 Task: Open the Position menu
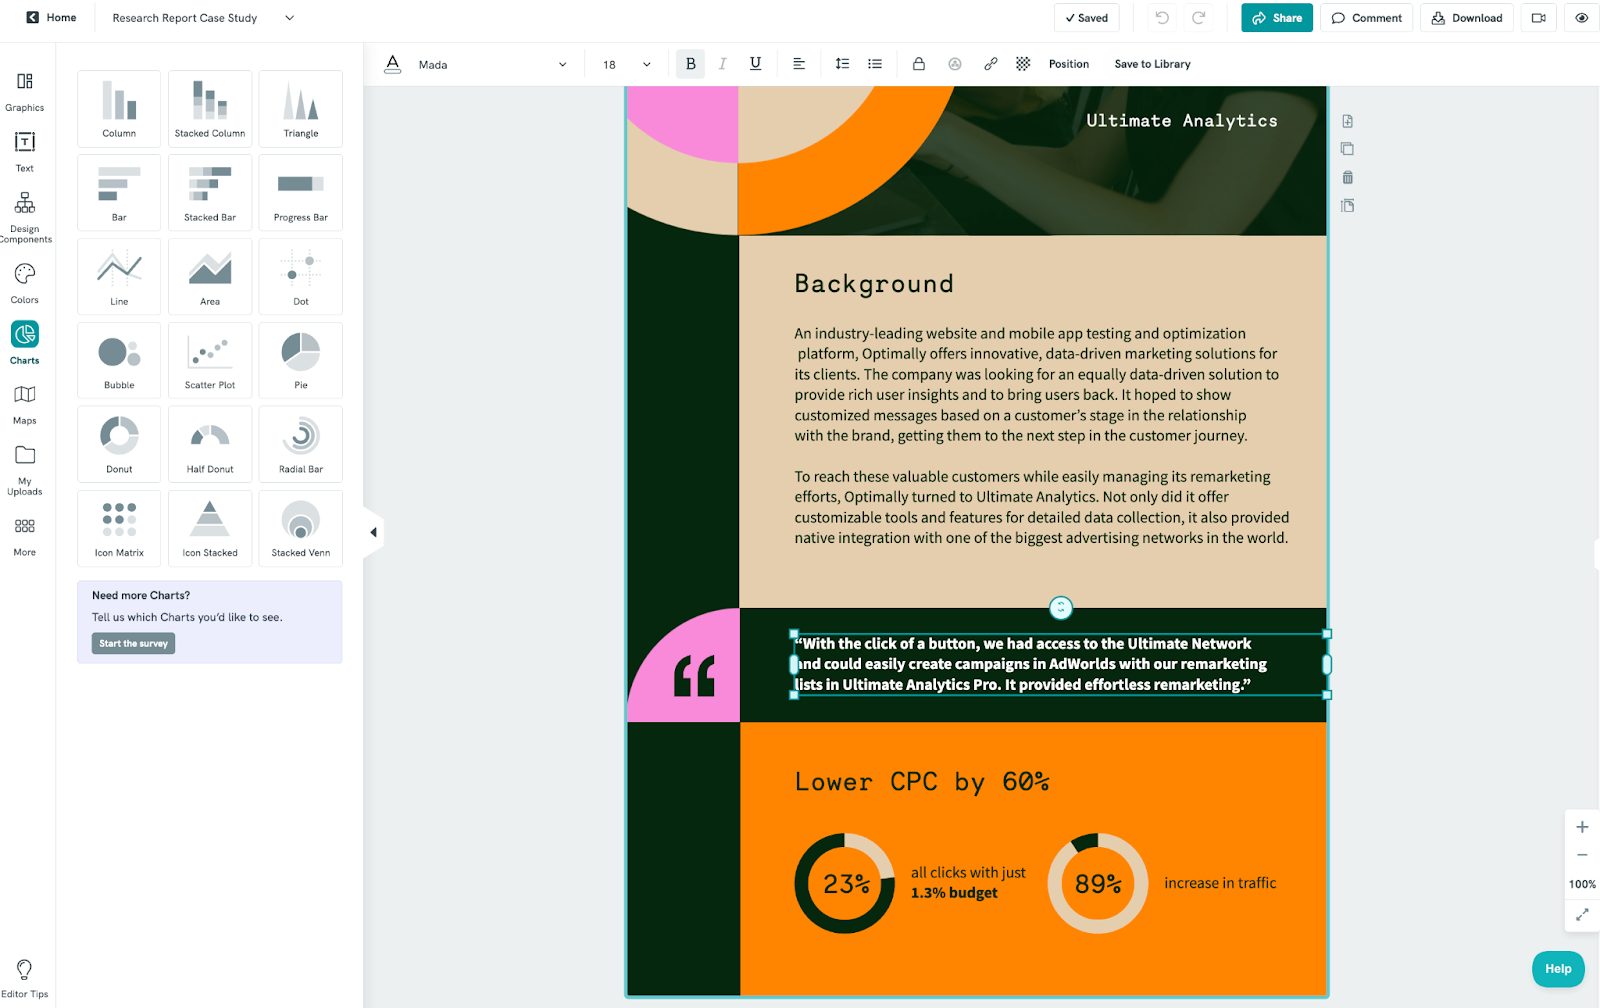1069,64
